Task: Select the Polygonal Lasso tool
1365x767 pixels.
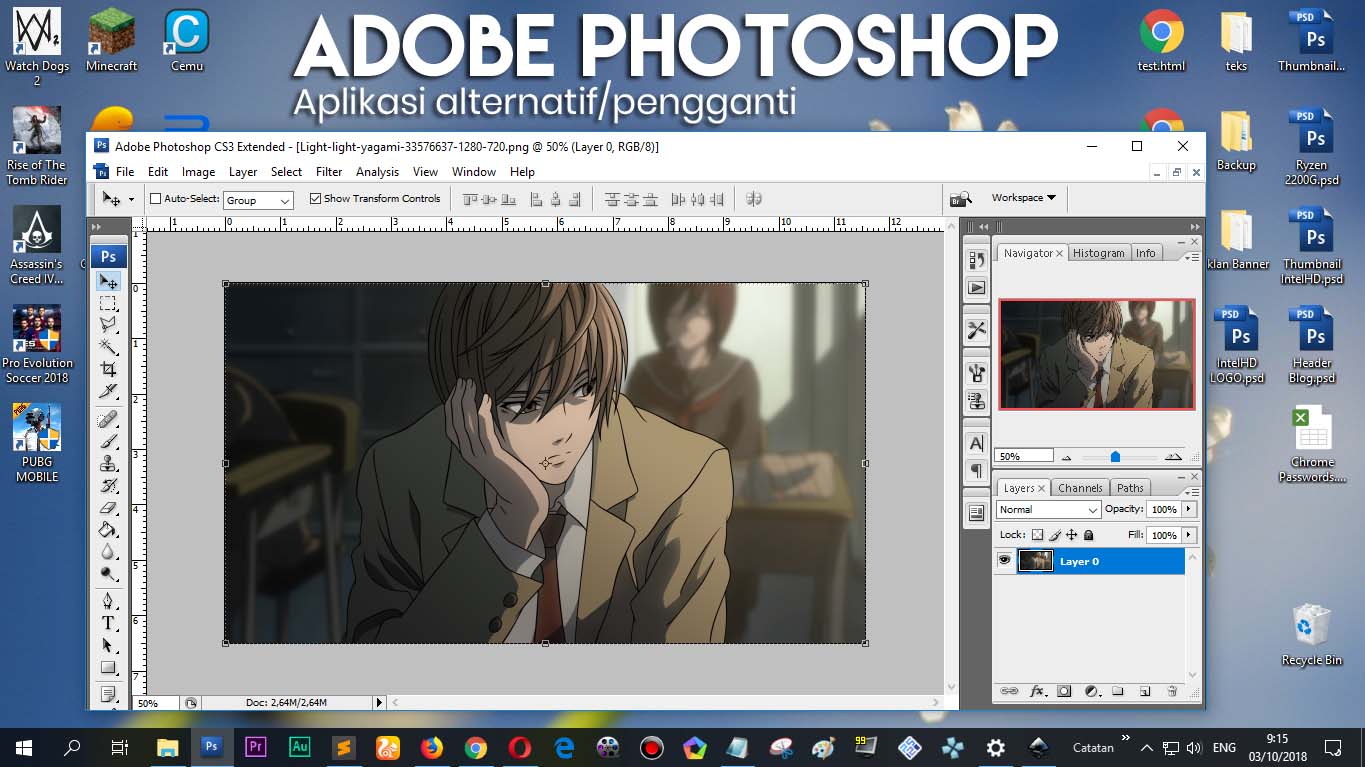Action: click(x=109, y=324)
